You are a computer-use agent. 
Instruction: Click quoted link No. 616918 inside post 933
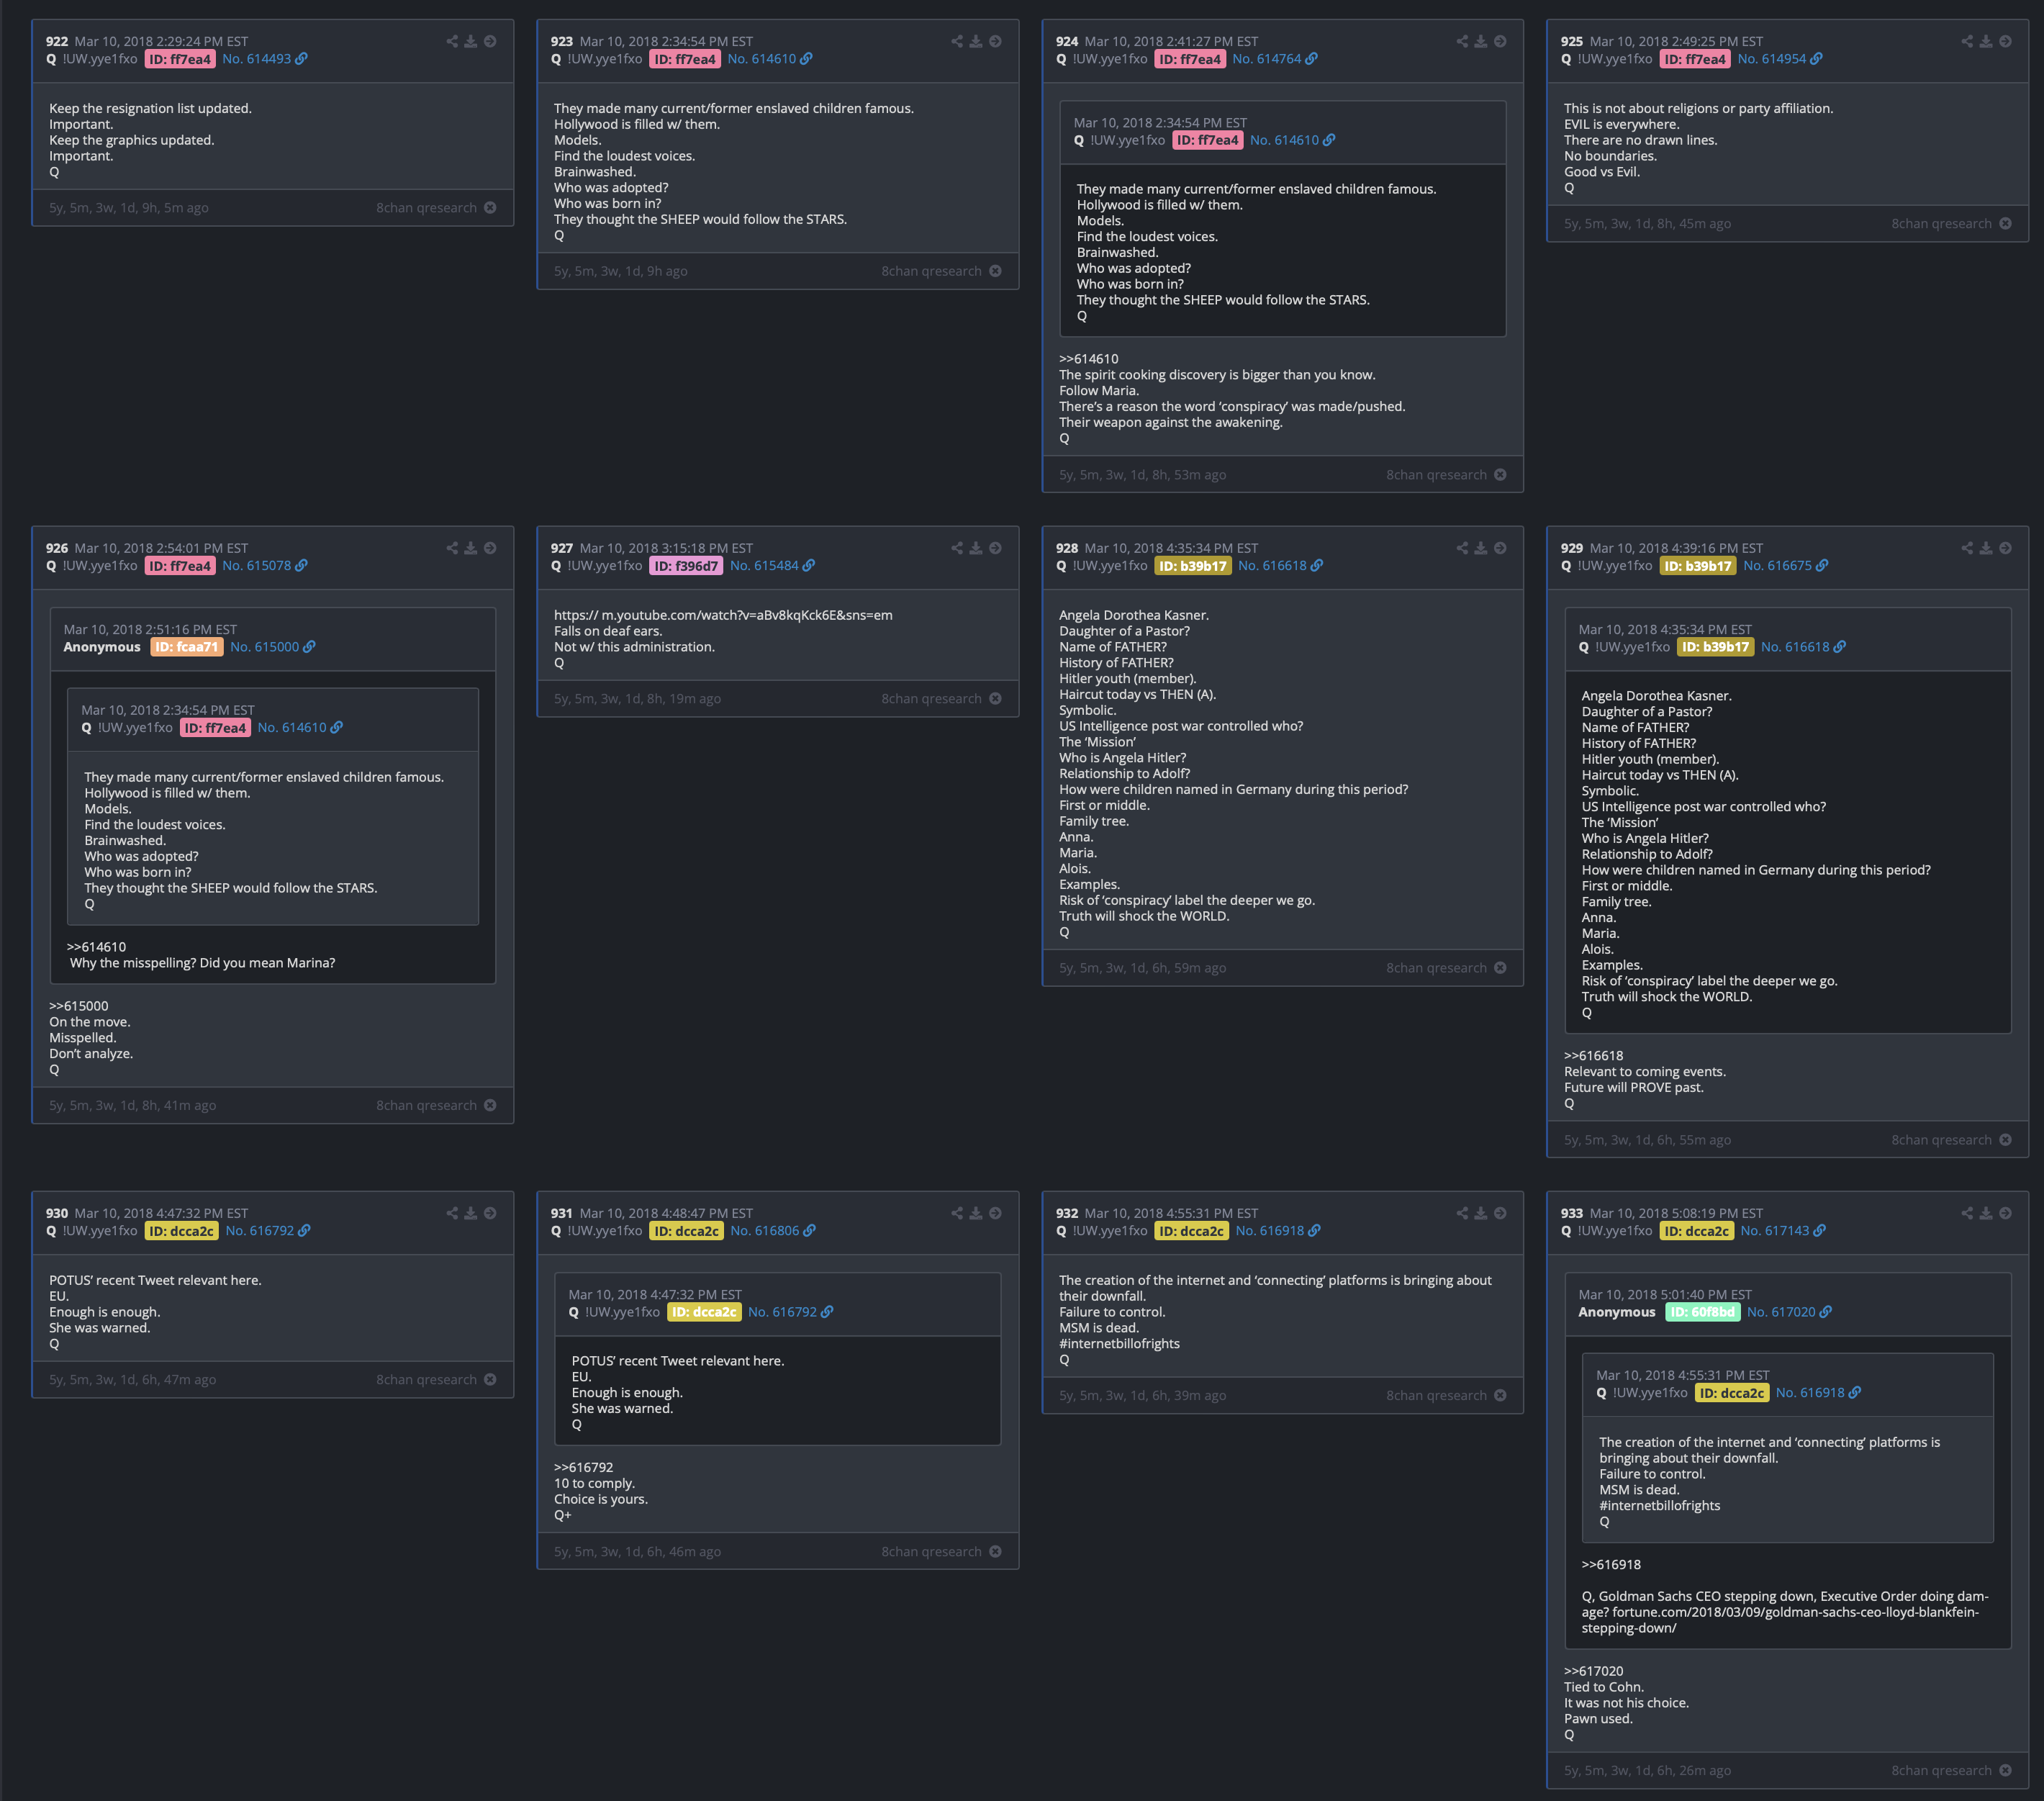click(1818, 1393)
